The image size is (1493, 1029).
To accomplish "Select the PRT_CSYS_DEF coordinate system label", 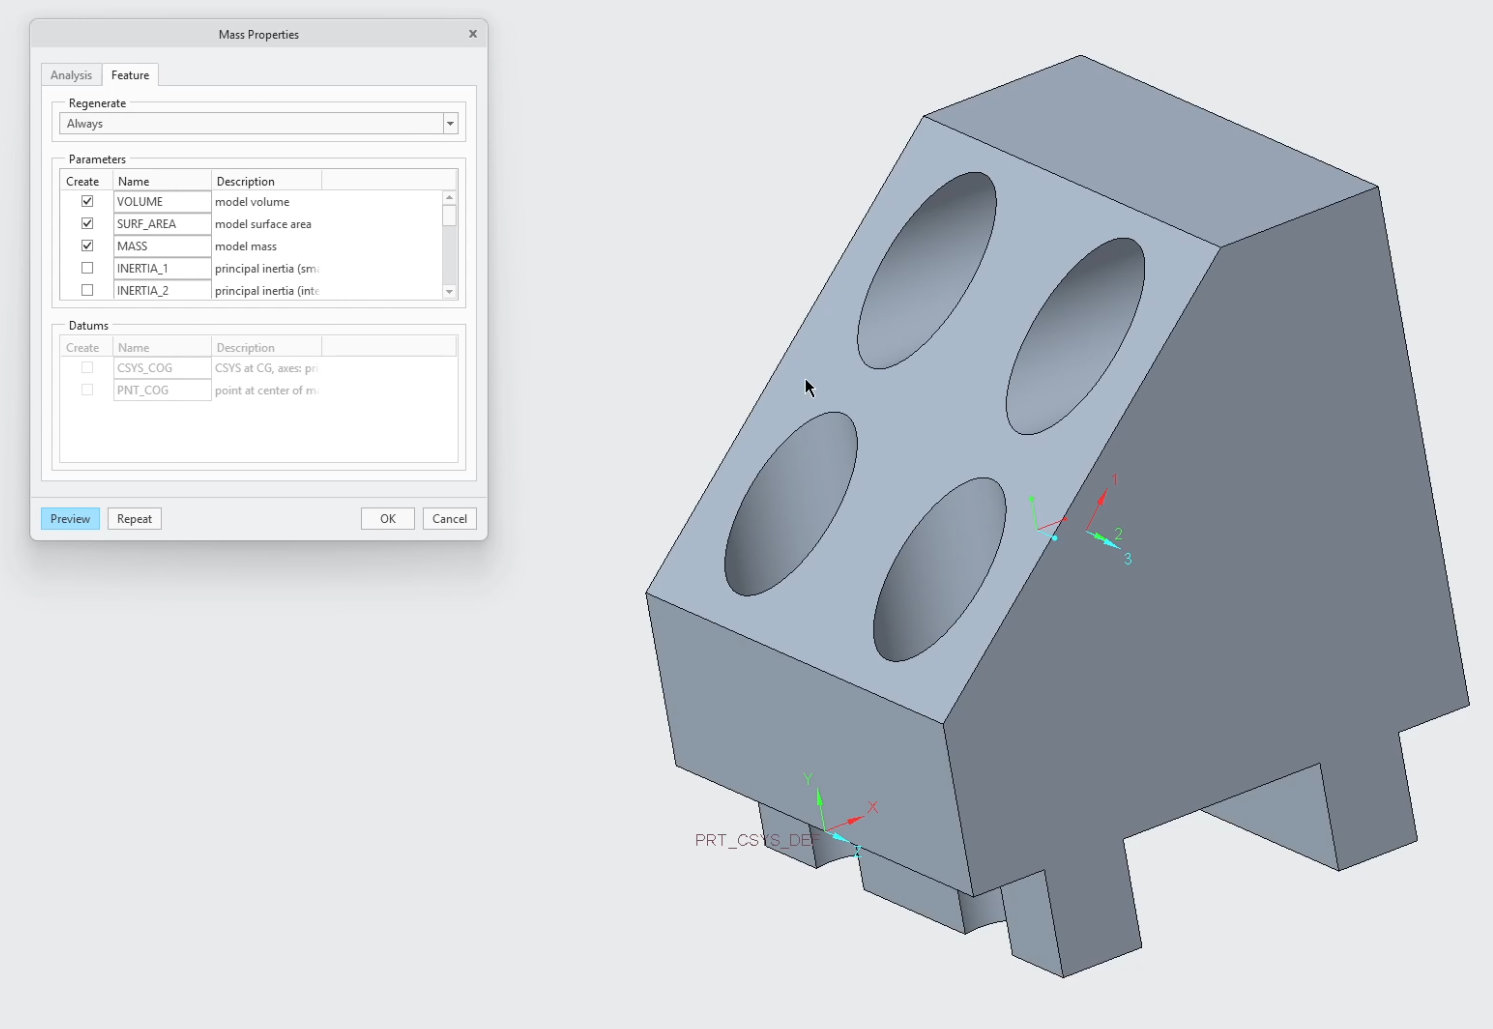I will click(756, 840).
